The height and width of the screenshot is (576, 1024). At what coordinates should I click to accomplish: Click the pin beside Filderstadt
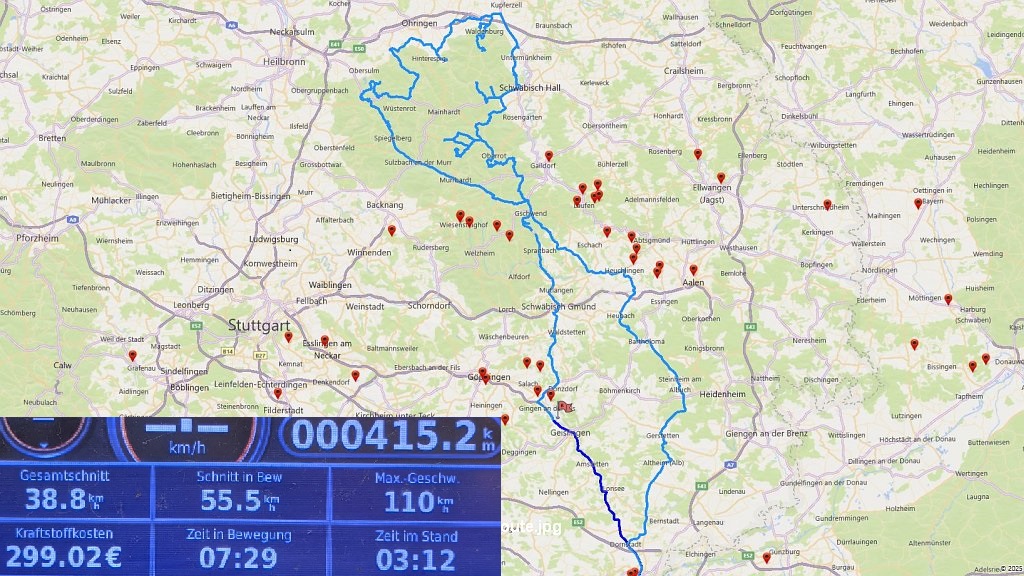click(278, 394)
